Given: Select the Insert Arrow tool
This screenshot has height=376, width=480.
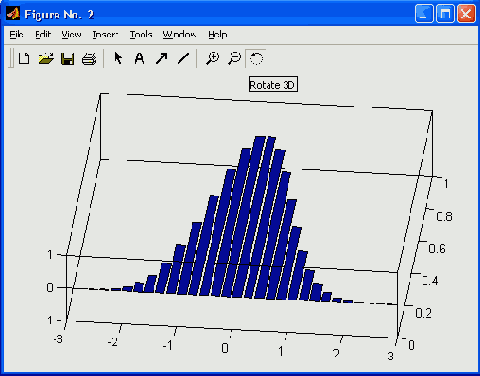Looking at the screenshot, I should point(161,59).
